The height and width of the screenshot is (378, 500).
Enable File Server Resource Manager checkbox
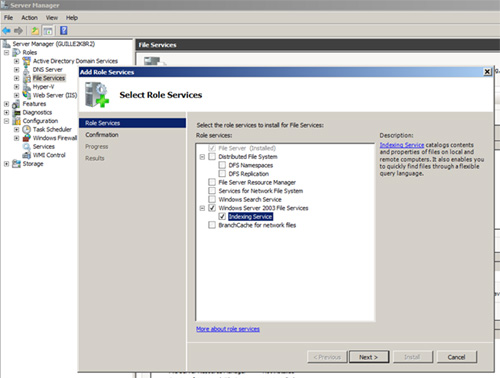pyautogui.click(x=212, y=182)
